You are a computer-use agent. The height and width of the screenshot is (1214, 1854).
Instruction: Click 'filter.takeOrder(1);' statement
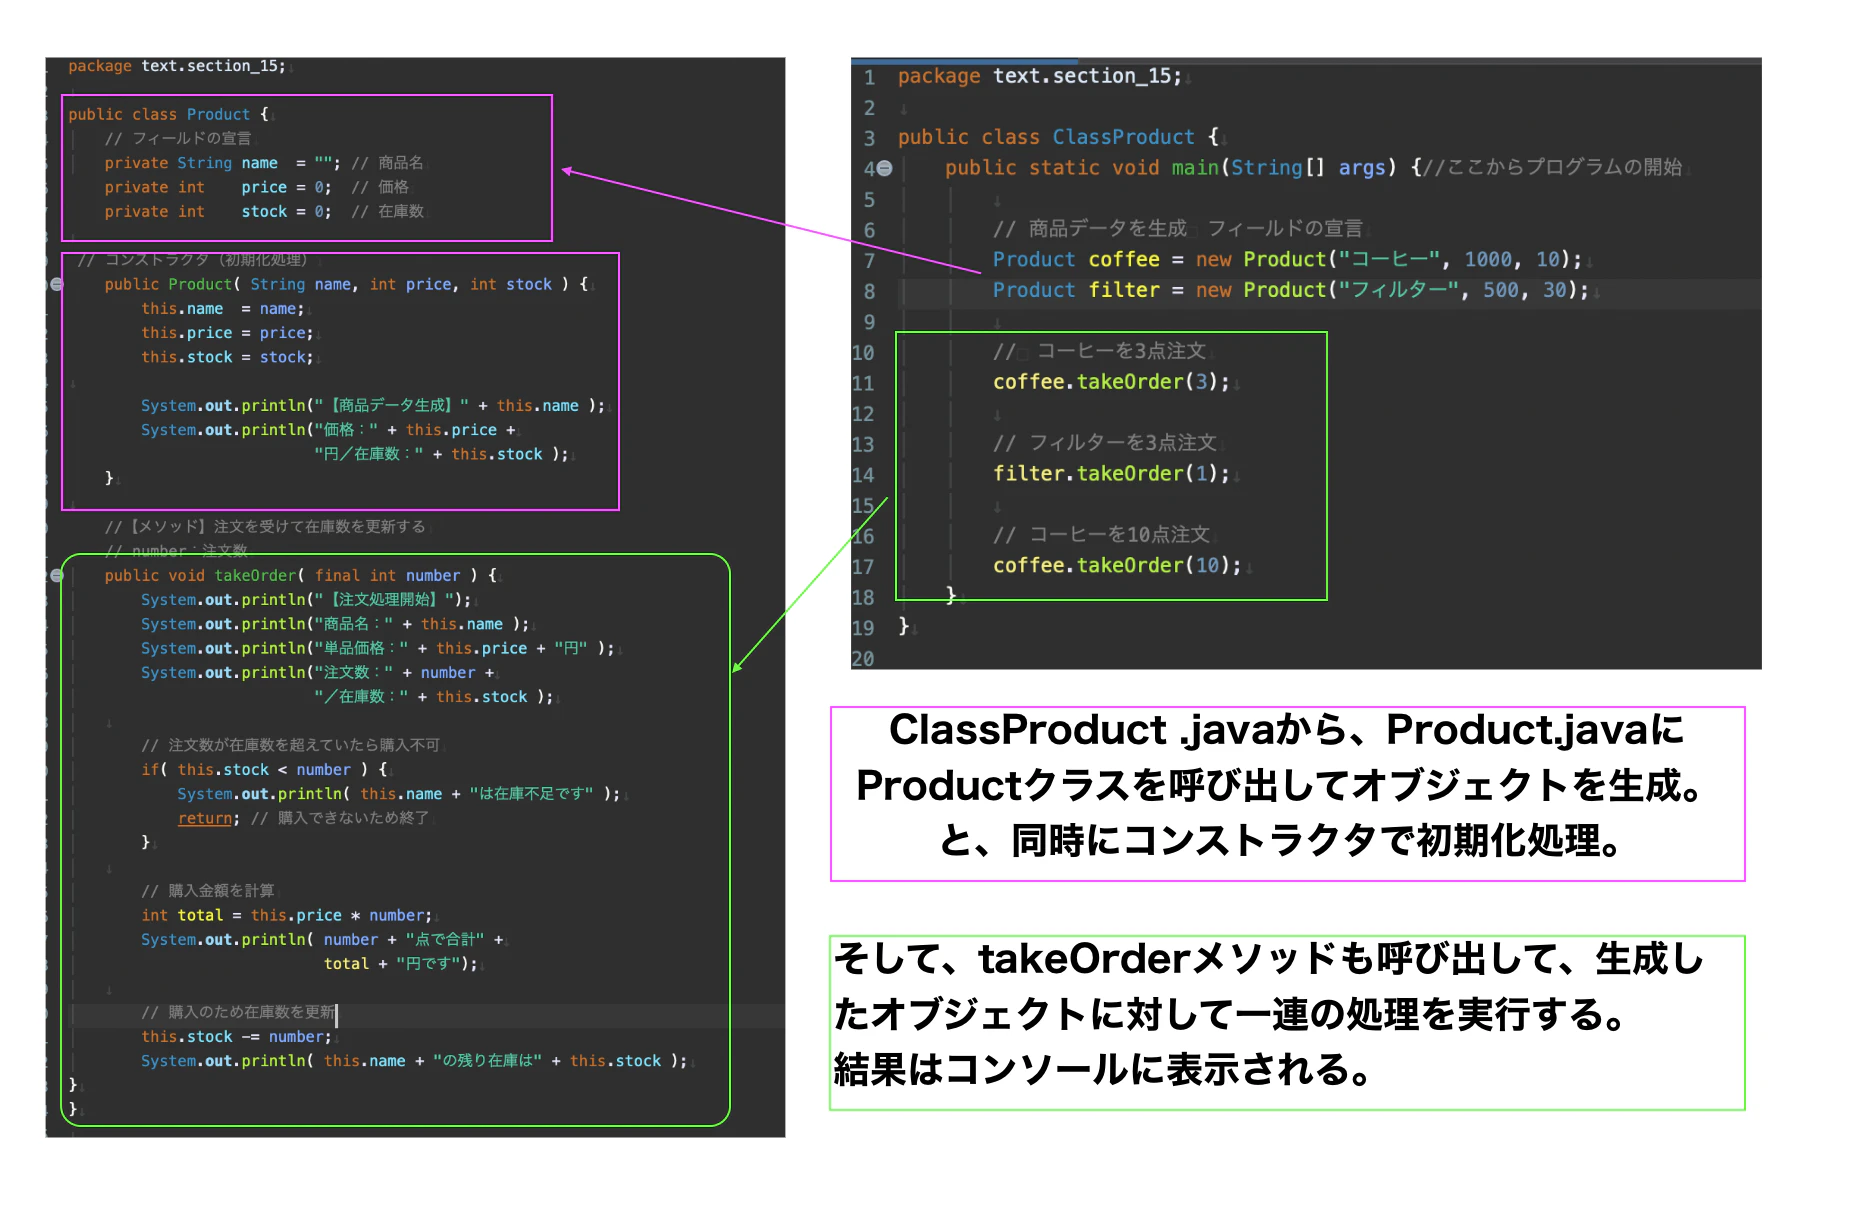tap(1111, 474)
